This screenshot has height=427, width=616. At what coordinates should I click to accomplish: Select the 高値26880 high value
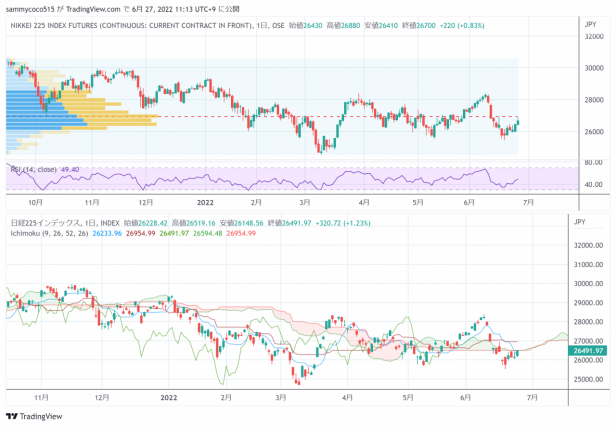343,26
